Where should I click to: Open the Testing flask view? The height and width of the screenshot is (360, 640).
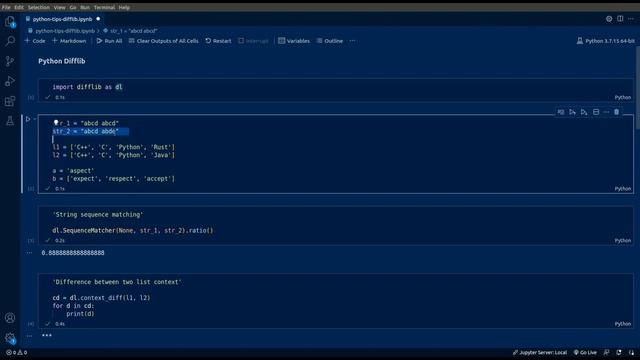coord(10,120)
